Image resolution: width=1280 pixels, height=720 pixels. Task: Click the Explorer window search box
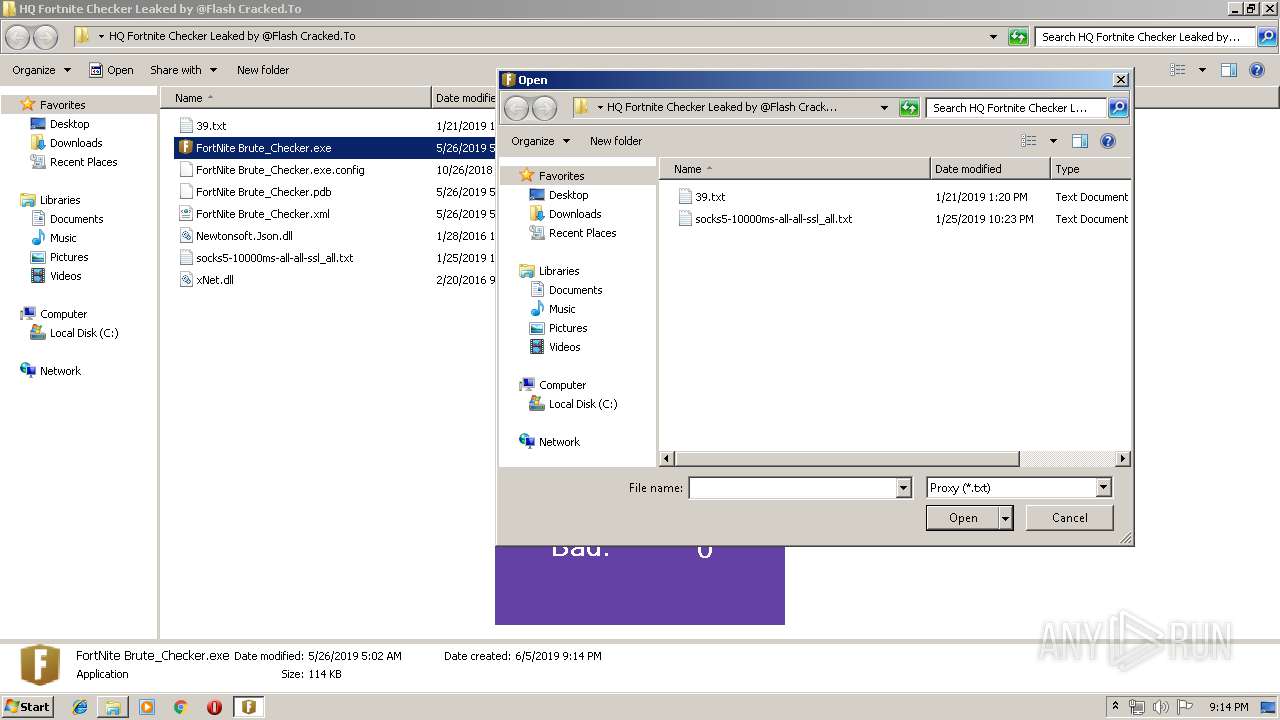coord(1145,37)
